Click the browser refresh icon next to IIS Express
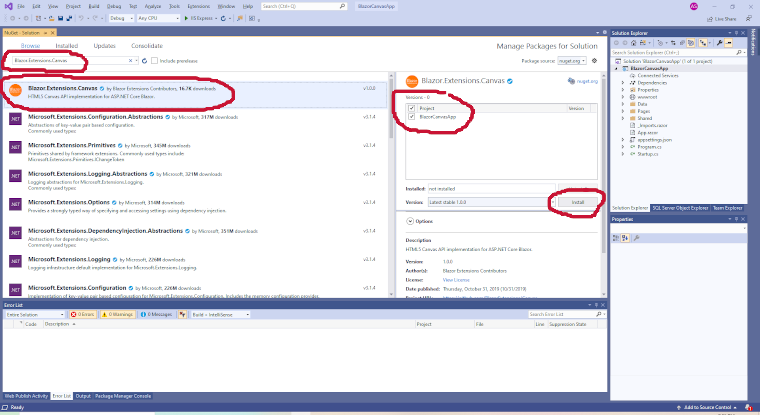 [223, 18]
